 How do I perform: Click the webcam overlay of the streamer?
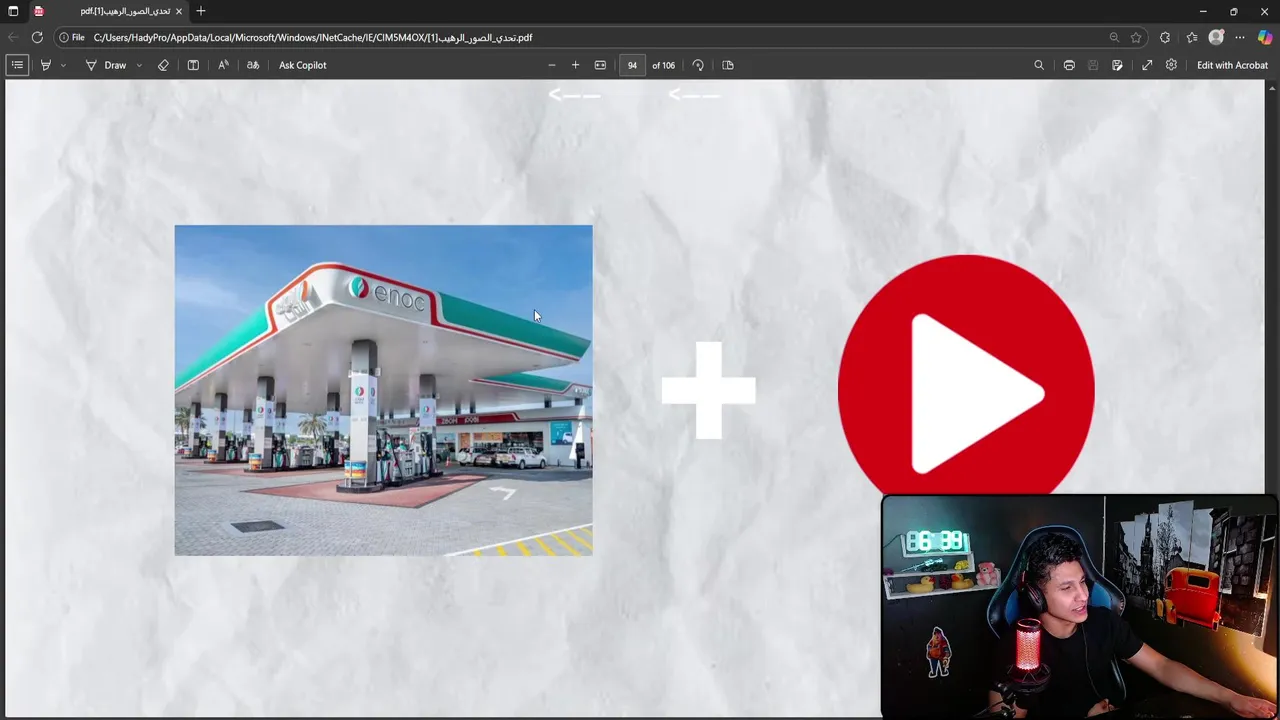1080,606
